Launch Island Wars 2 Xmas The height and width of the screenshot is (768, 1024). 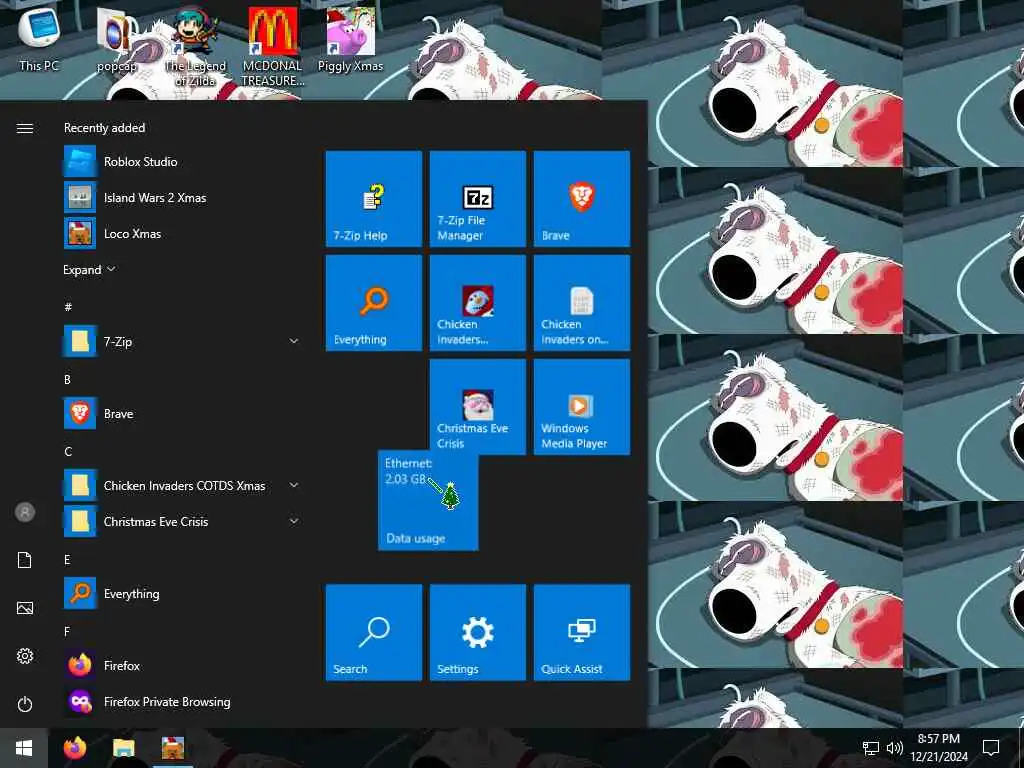click(183, 197)
